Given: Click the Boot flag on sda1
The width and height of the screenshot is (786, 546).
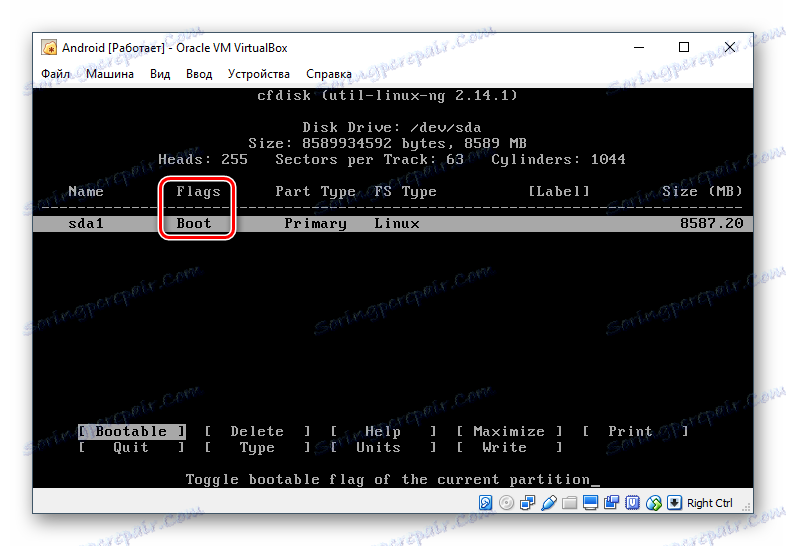Looking at the screenshot, I should pyautogui.click(x=194, y=224).
